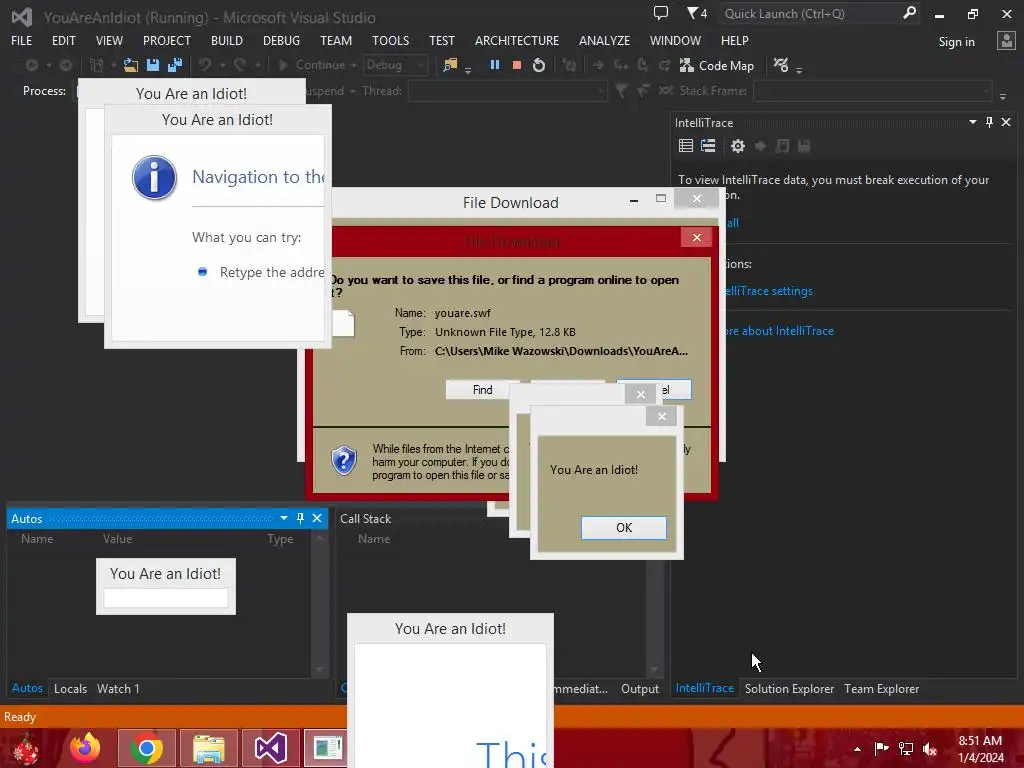Click the New Project toolbar icon
This screenshot has height=768, width=1024.
pos(96,65)
